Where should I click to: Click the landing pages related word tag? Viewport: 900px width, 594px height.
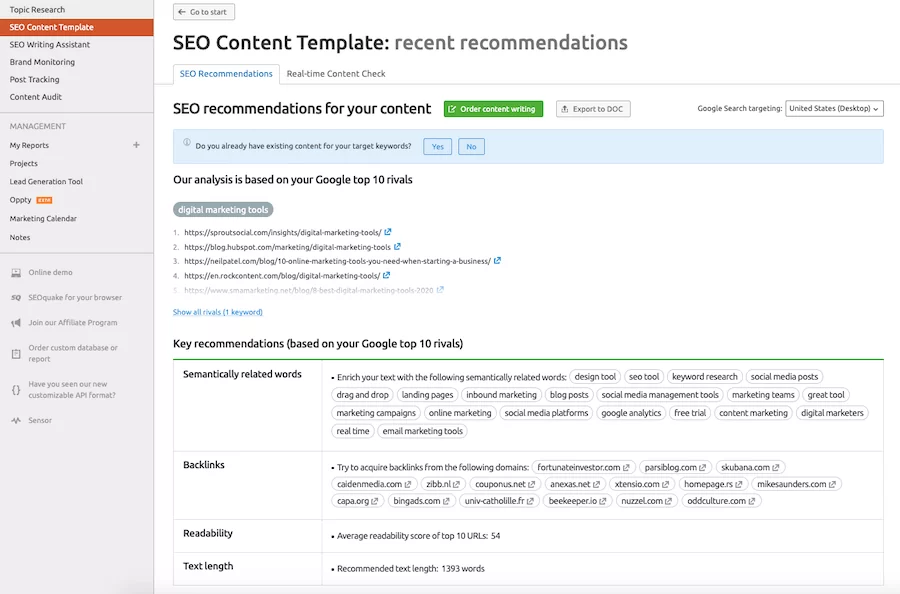pos(427,395)
